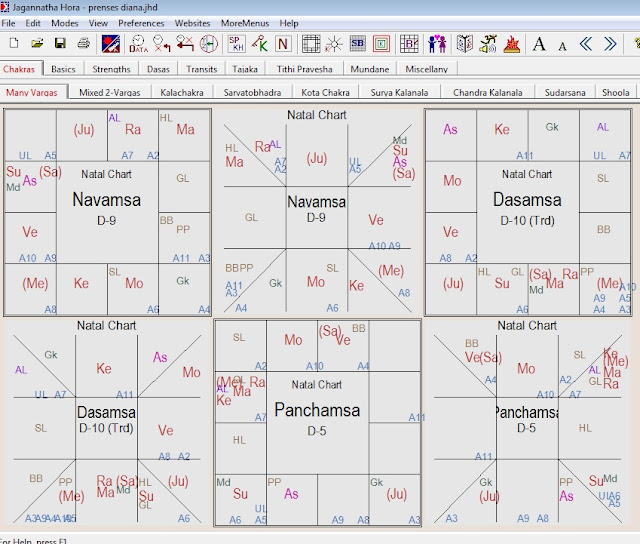Screen dimensions: 640x544
Task: Open the Modes menu
Action: pyautogui.click(x=64, y=23)
